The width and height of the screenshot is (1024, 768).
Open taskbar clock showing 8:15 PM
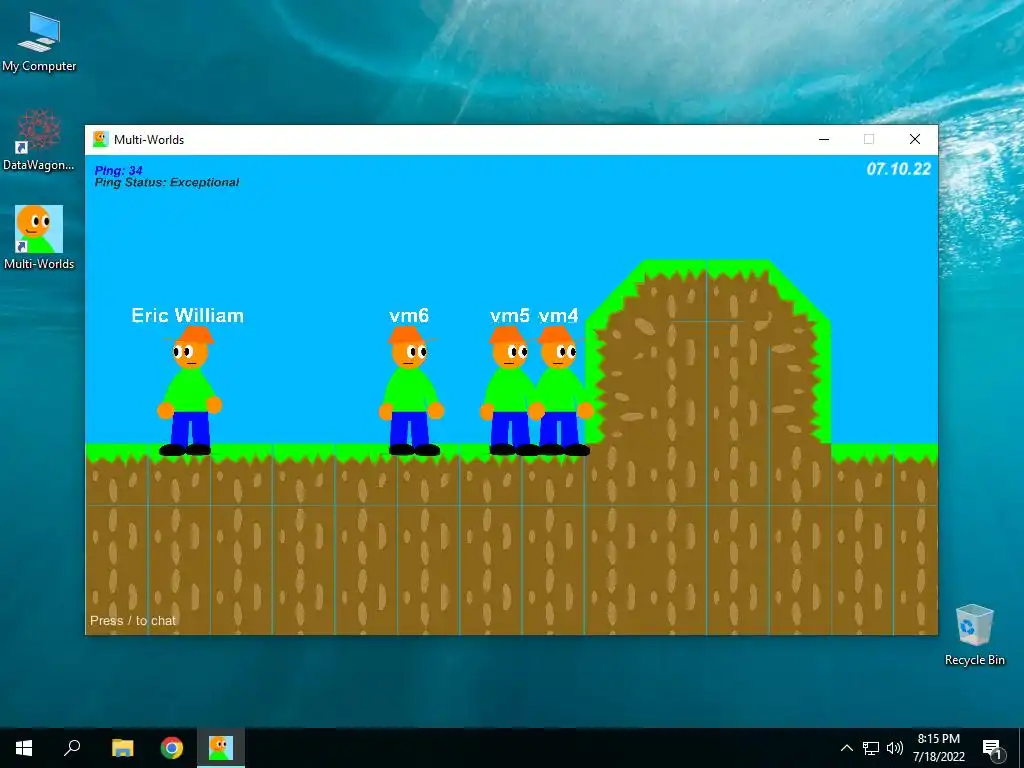pyautogui.click(x=938, y=748)
